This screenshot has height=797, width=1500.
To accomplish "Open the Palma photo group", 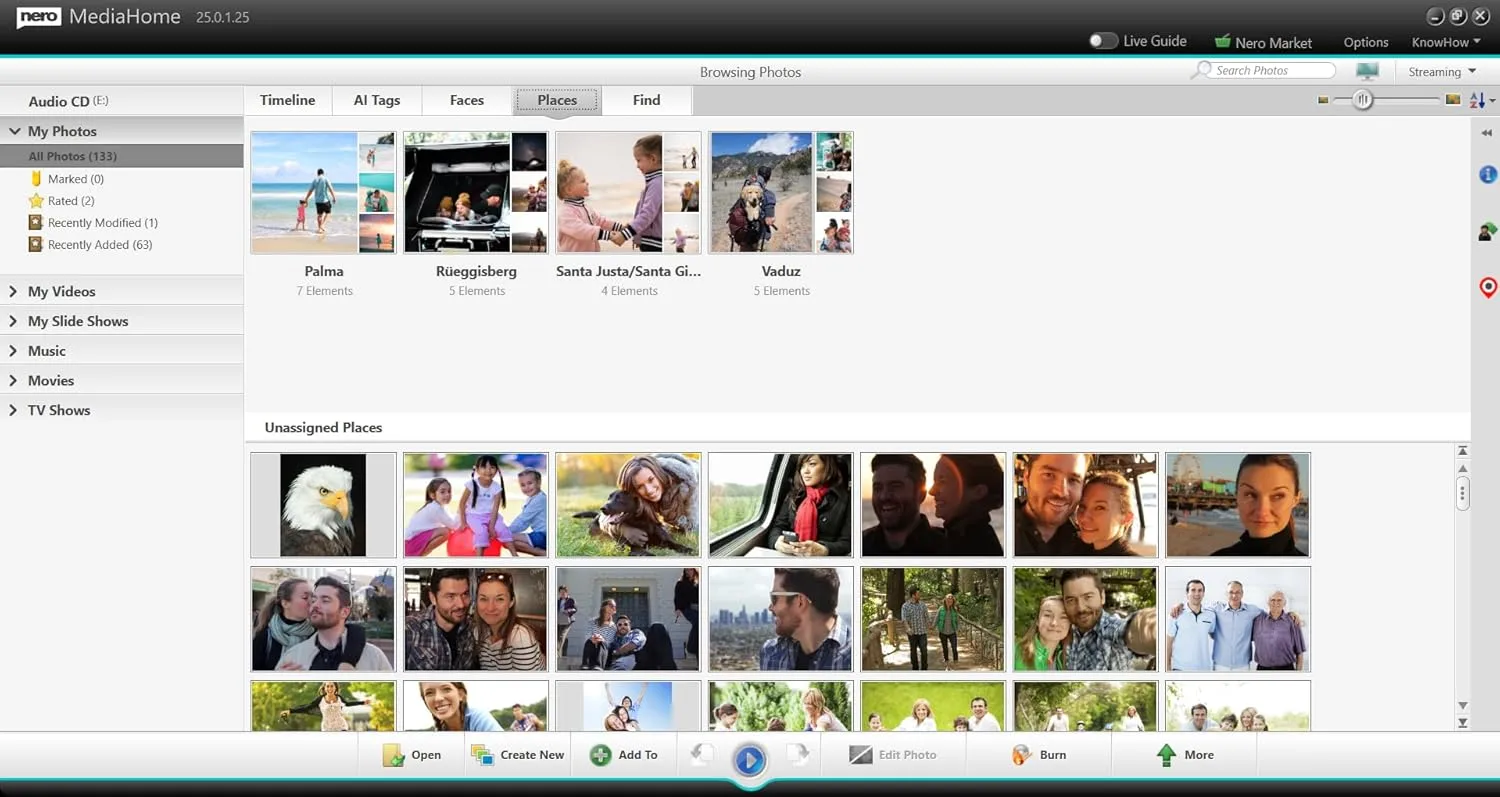I will pos(324,192).
